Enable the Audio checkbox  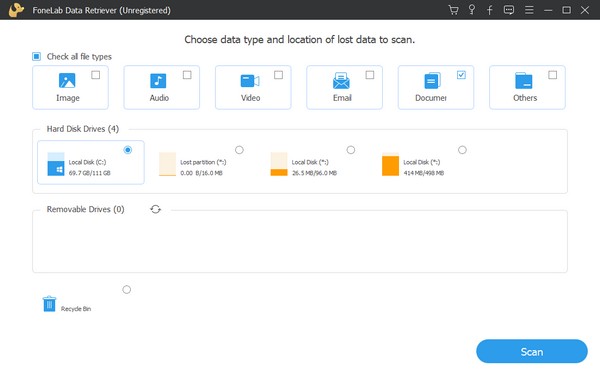click(x=187, y=75)
